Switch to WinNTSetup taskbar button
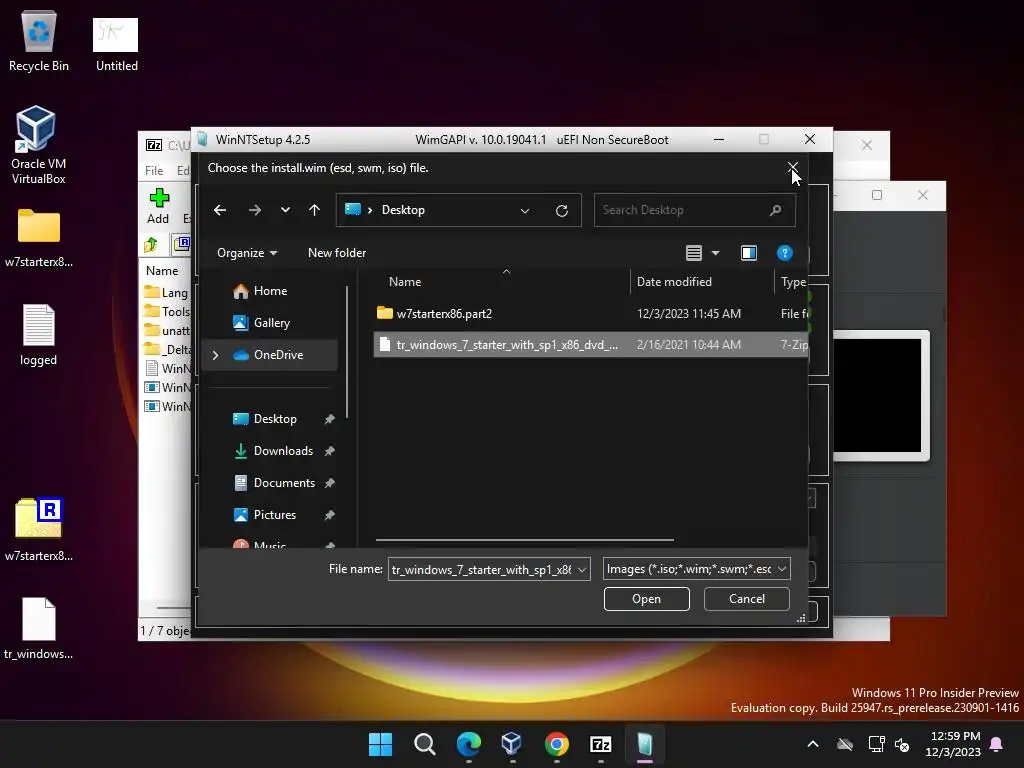This screenshot has height=768, width=1024. click(645, 744)
